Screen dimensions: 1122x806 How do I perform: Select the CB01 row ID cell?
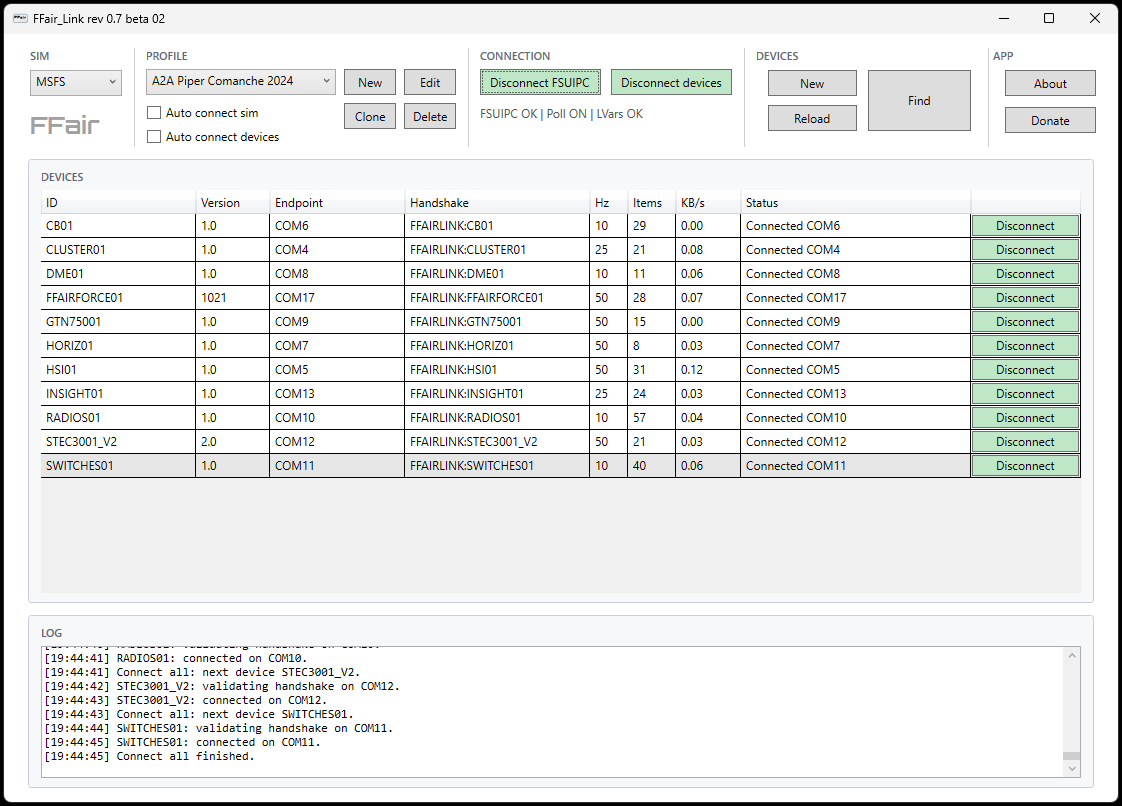(x=118, y=225)
